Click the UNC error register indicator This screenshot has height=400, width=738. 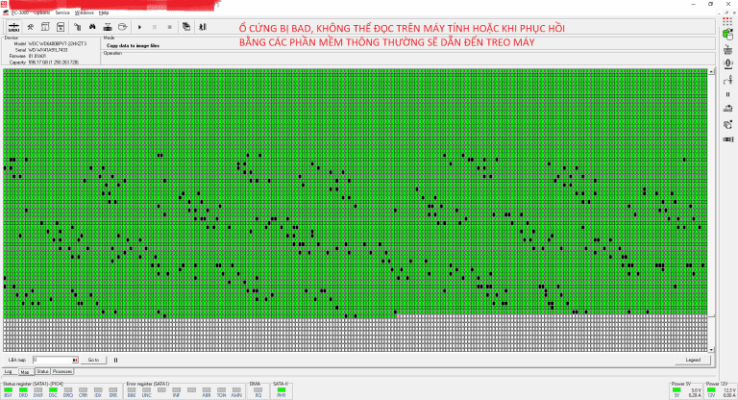[147, 392]
